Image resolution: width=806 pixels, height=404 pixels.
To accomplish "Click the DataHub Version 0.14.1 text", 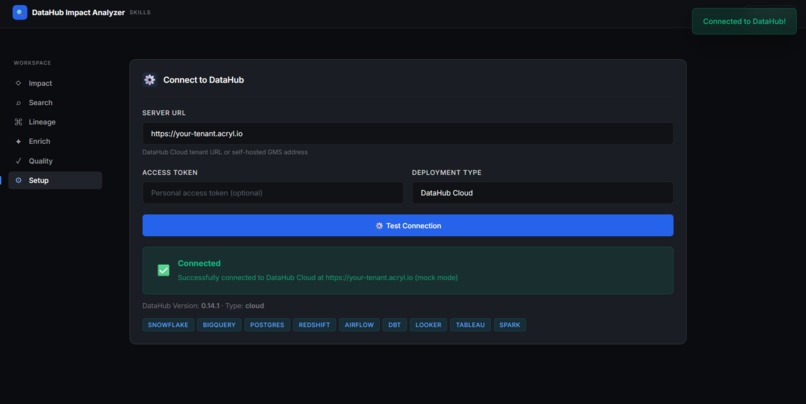I will [x=181, y=306].
